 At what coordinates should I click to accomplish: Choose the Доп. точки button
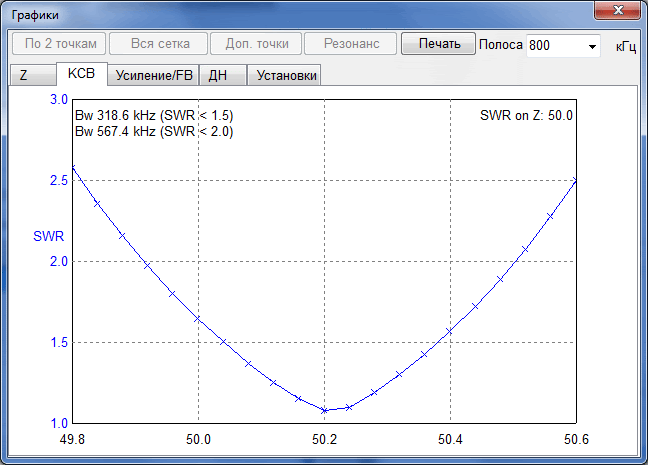256,43
